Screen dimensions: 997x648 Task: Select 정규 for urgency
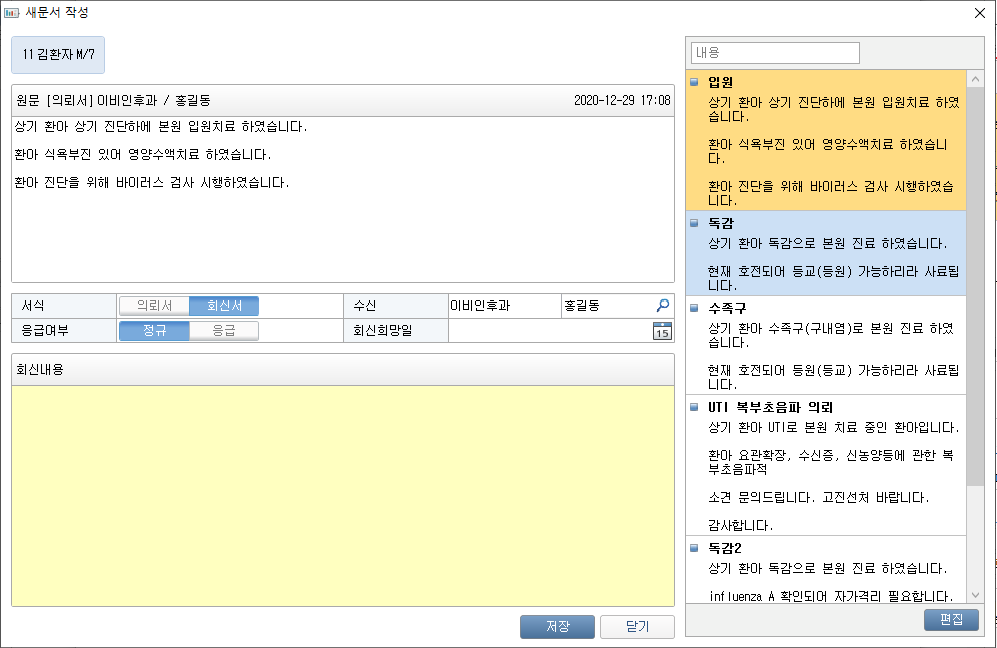pos(154,331)
